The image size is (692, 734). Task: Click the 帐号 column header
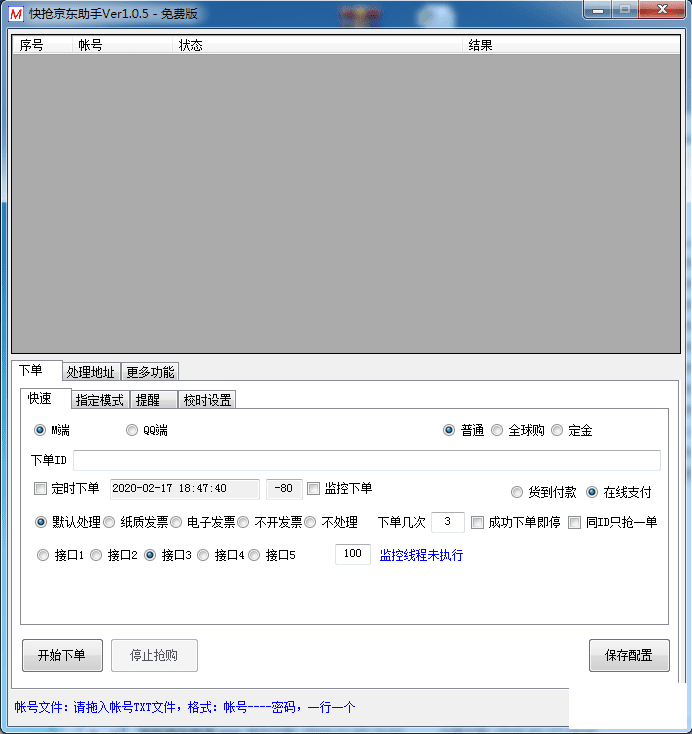click(122, 45)
